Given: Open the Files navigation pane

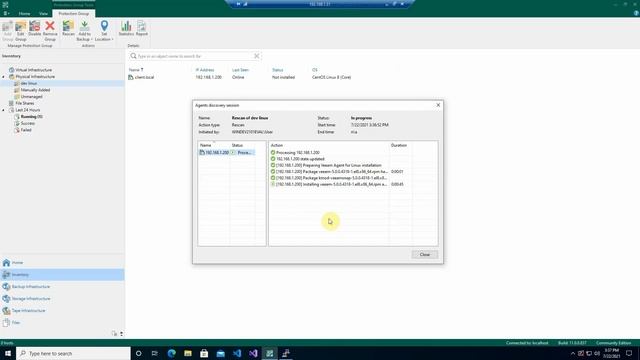Looking at the screenshot, I should pos(62,322).
